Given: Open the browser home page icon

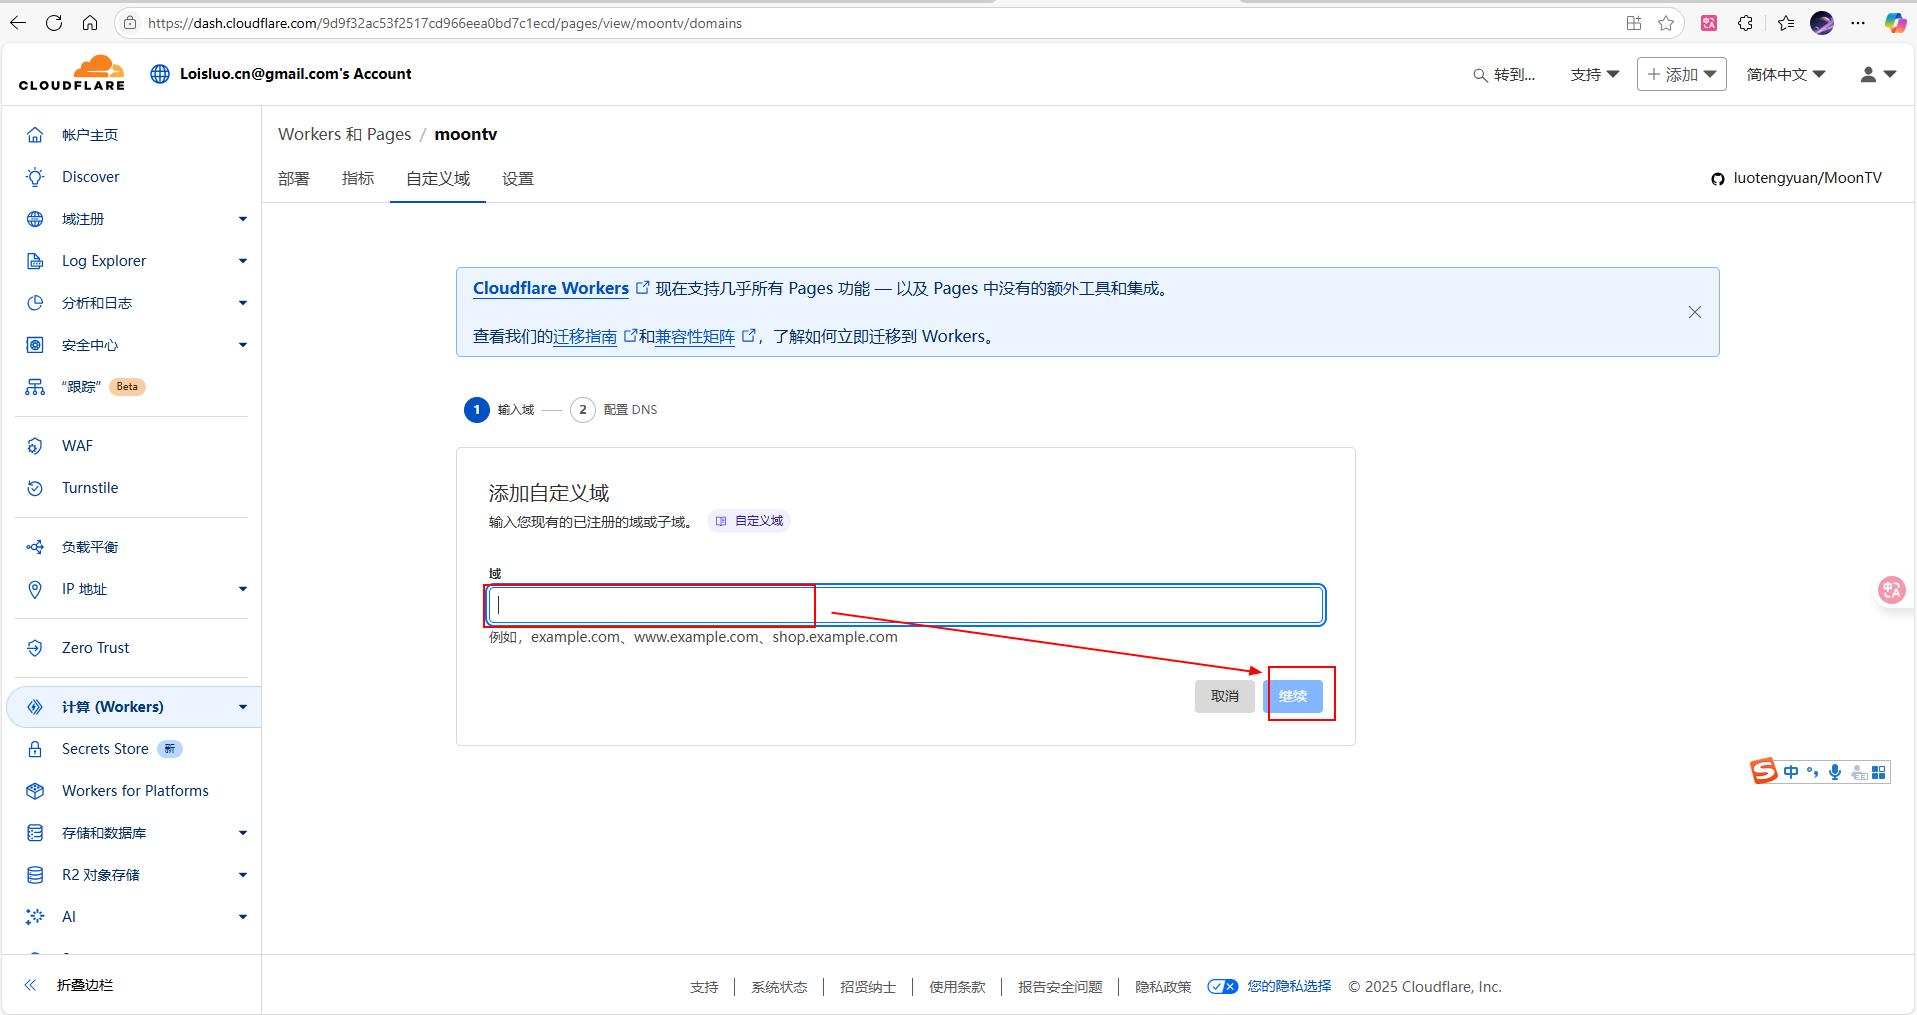Looking at the screenshot, I should tap(90, 23).
